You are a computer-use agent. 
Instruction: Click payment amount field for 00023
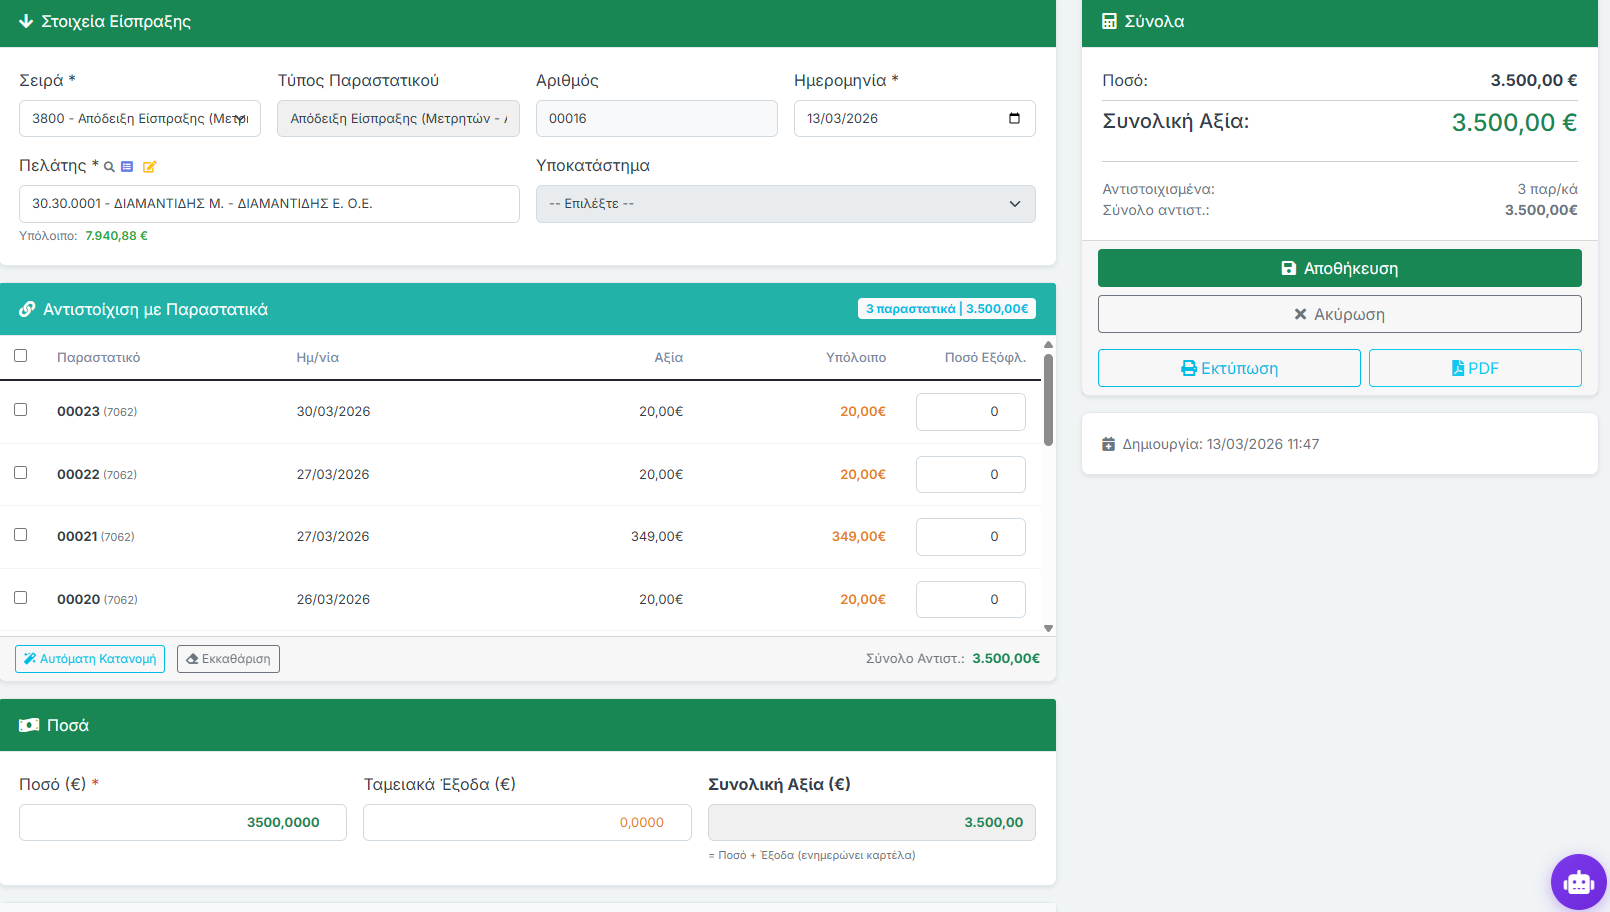971,412
